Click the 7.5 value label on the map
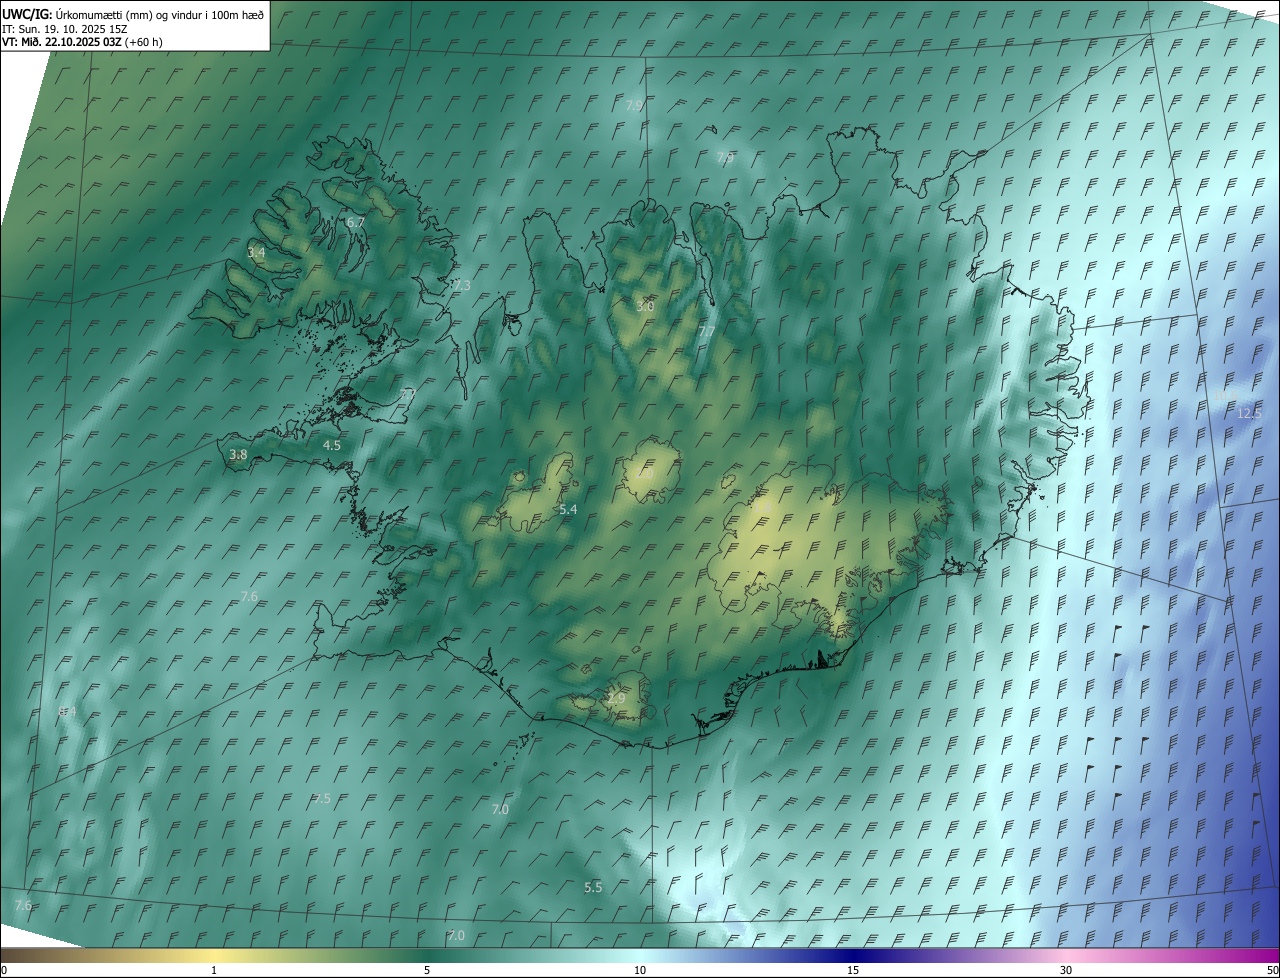Screen dimensions: 1280x978 click(321, 799)
